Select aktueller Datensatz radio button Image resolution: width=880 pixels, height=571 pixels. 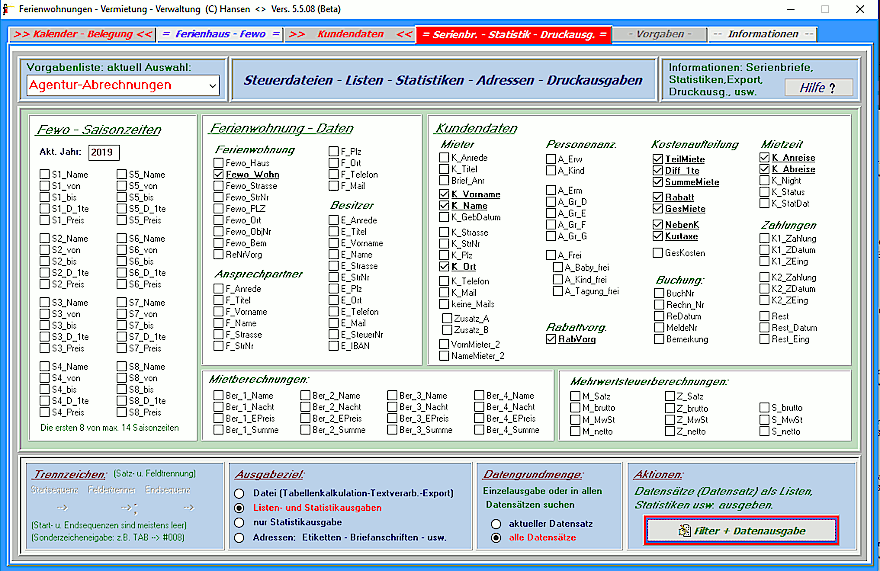(496, 523)
